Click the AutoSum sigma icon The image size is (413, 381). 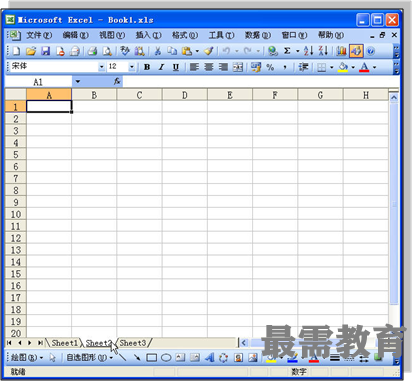tap(287, 51)
